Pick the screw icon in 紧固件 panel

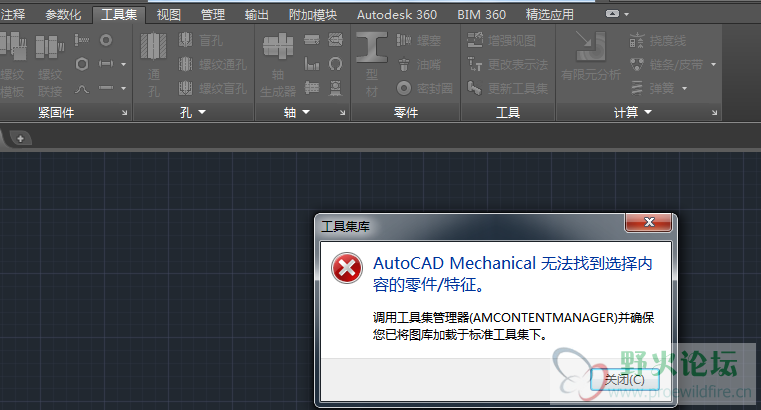tap(82, 40)
